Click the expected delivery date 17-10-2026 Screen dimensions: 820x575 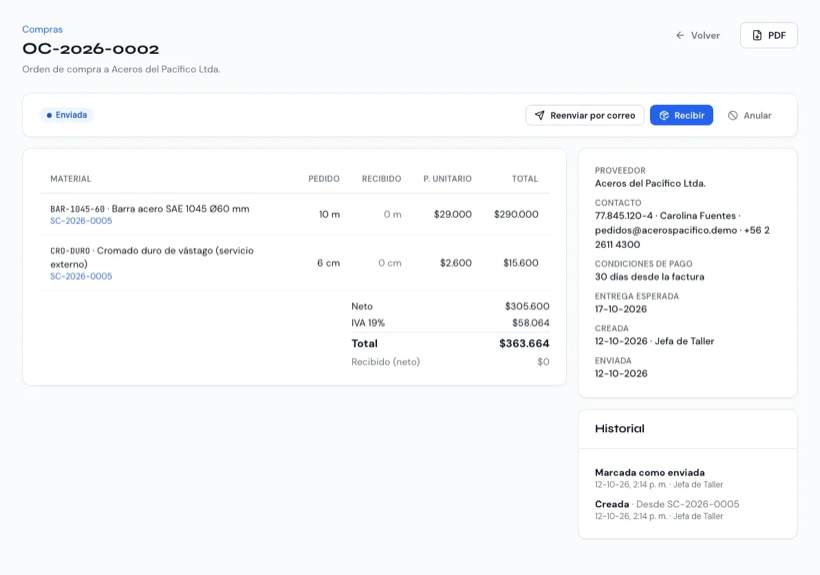click(x=621, y=309)
